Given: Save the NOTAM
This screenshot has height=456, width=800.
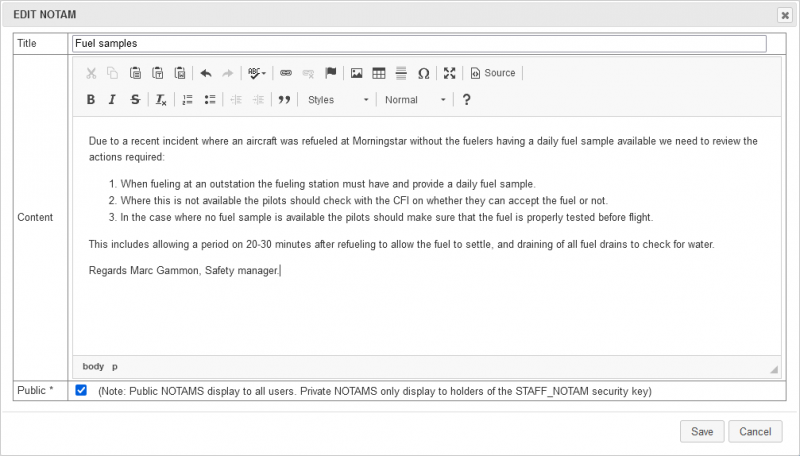Looking at the screenshot, I should pos(701,432).
